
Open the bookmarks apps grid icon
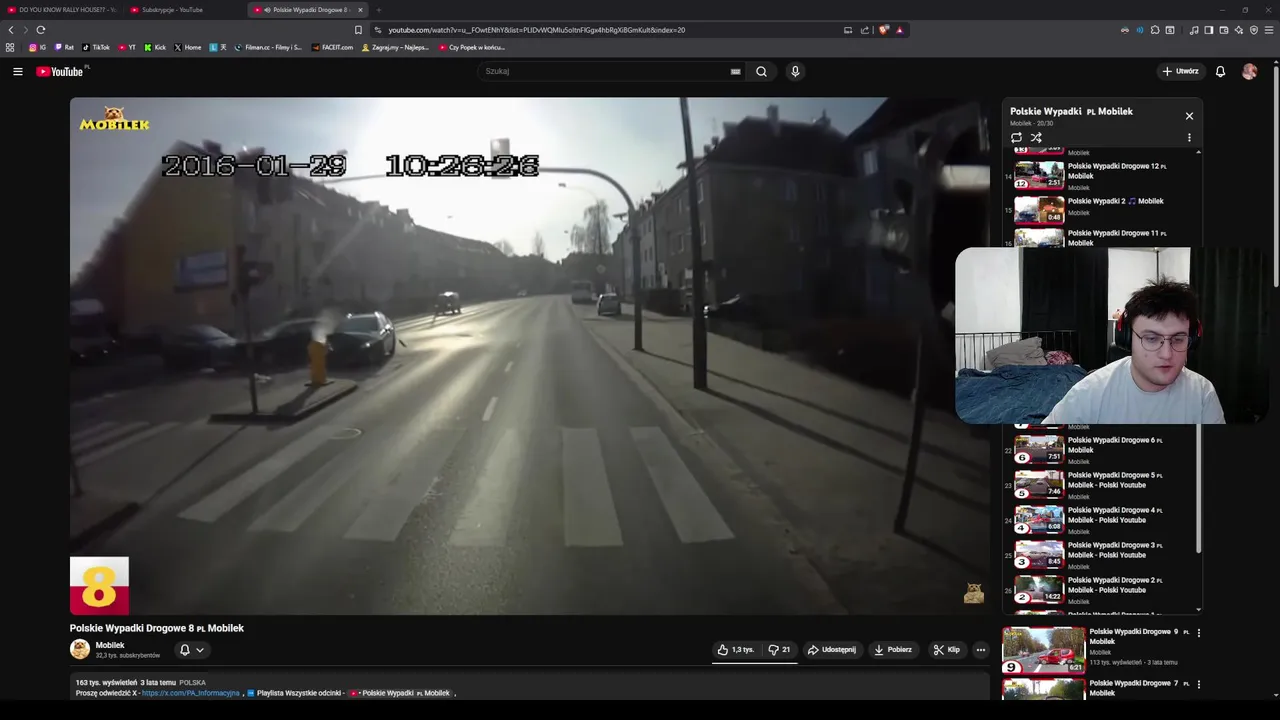point(10,47)
